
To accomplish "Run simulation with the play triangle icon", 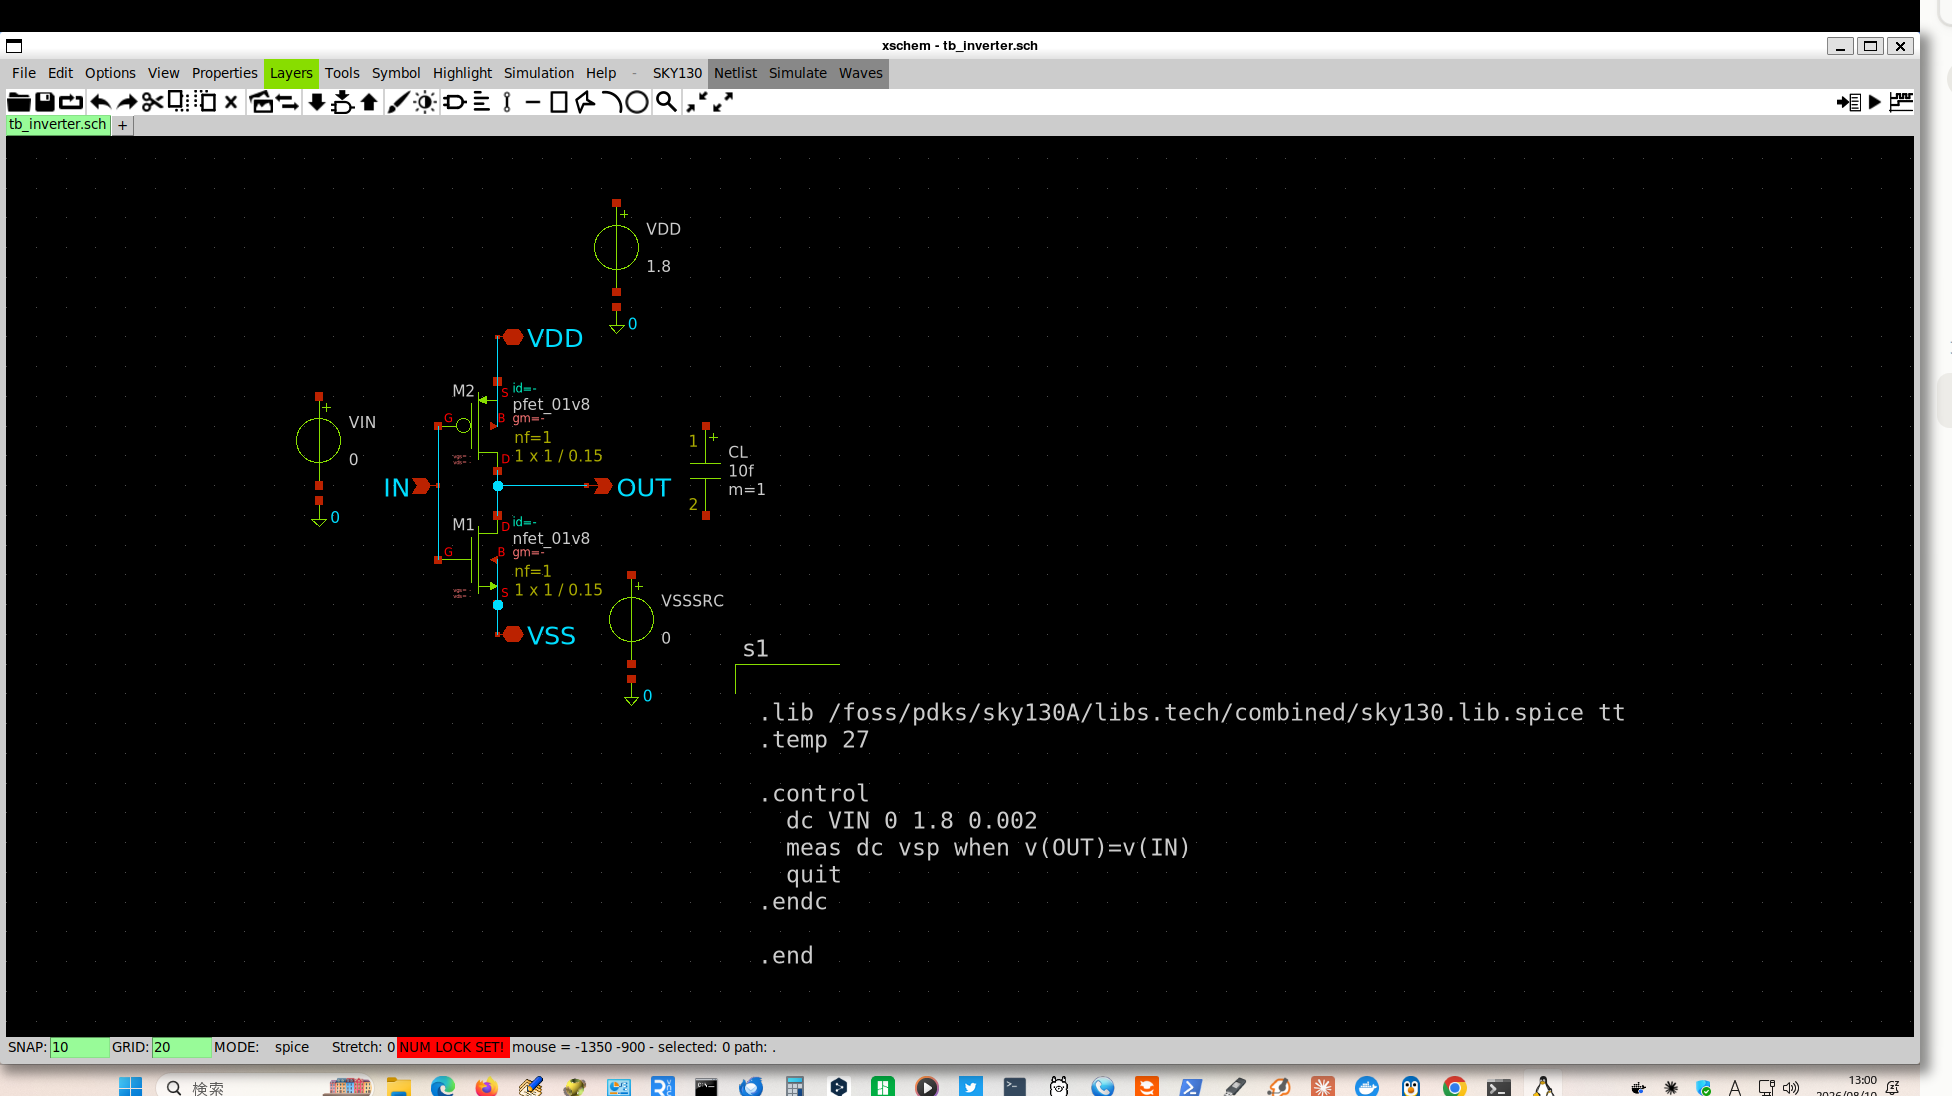I will (1875, 102).
